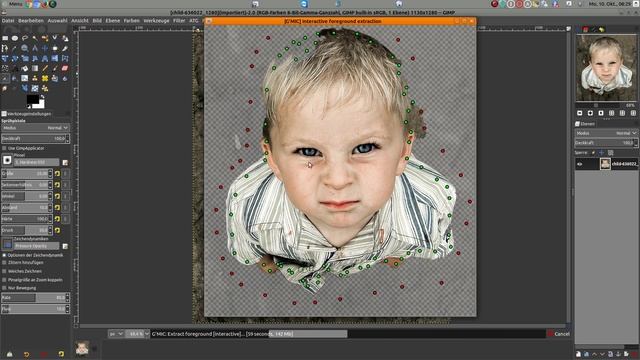The height and width of the screenshot is (360, 640).
Task: Click the black foreground color swatch
Action: pyautogui.click(x=33, y=98)
